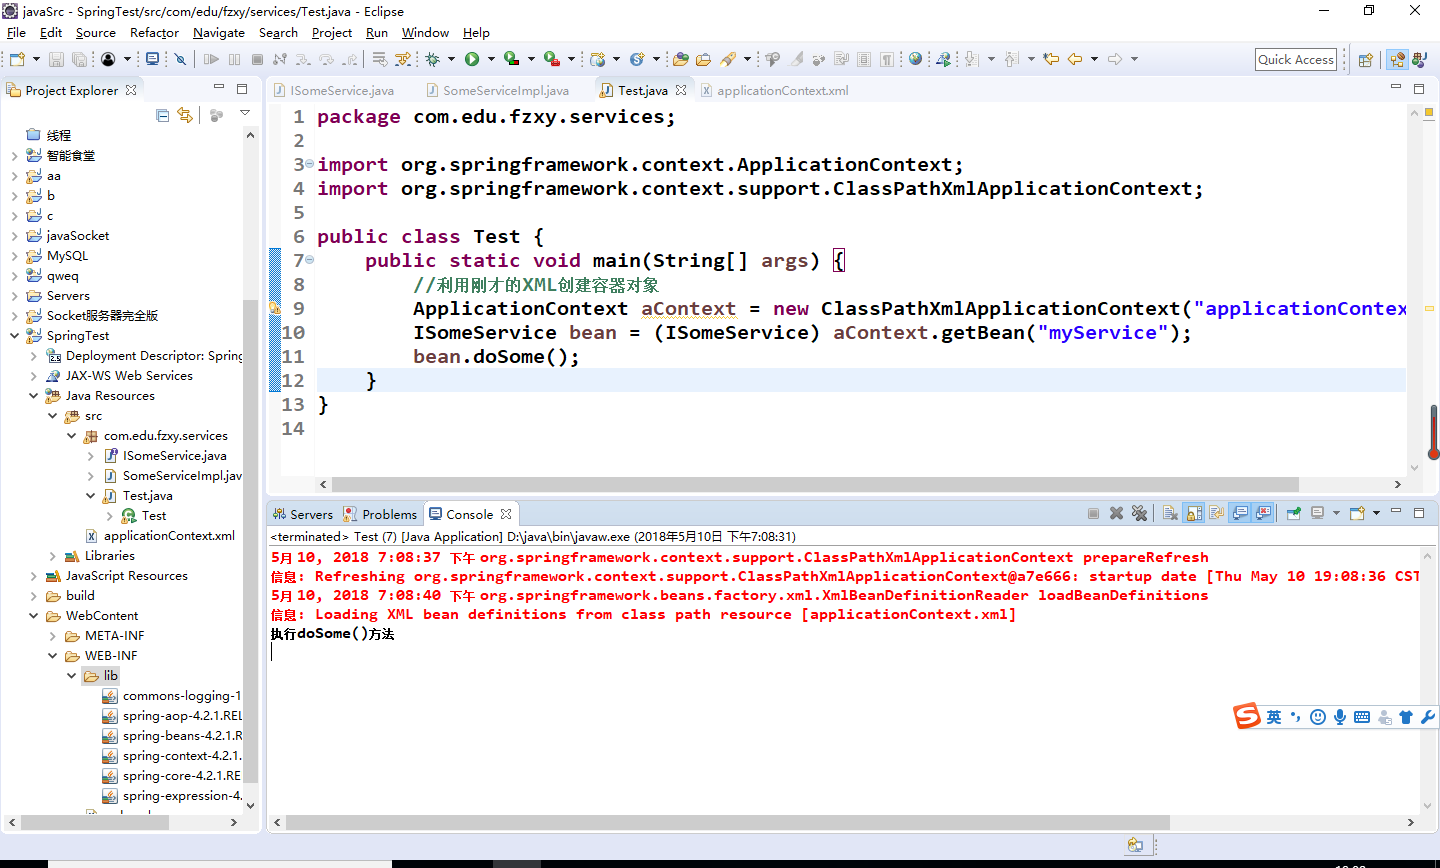Screen dimensions: 1440x868
Task: Click the Back navigation arrow icon
Action: click(1075, 59)
